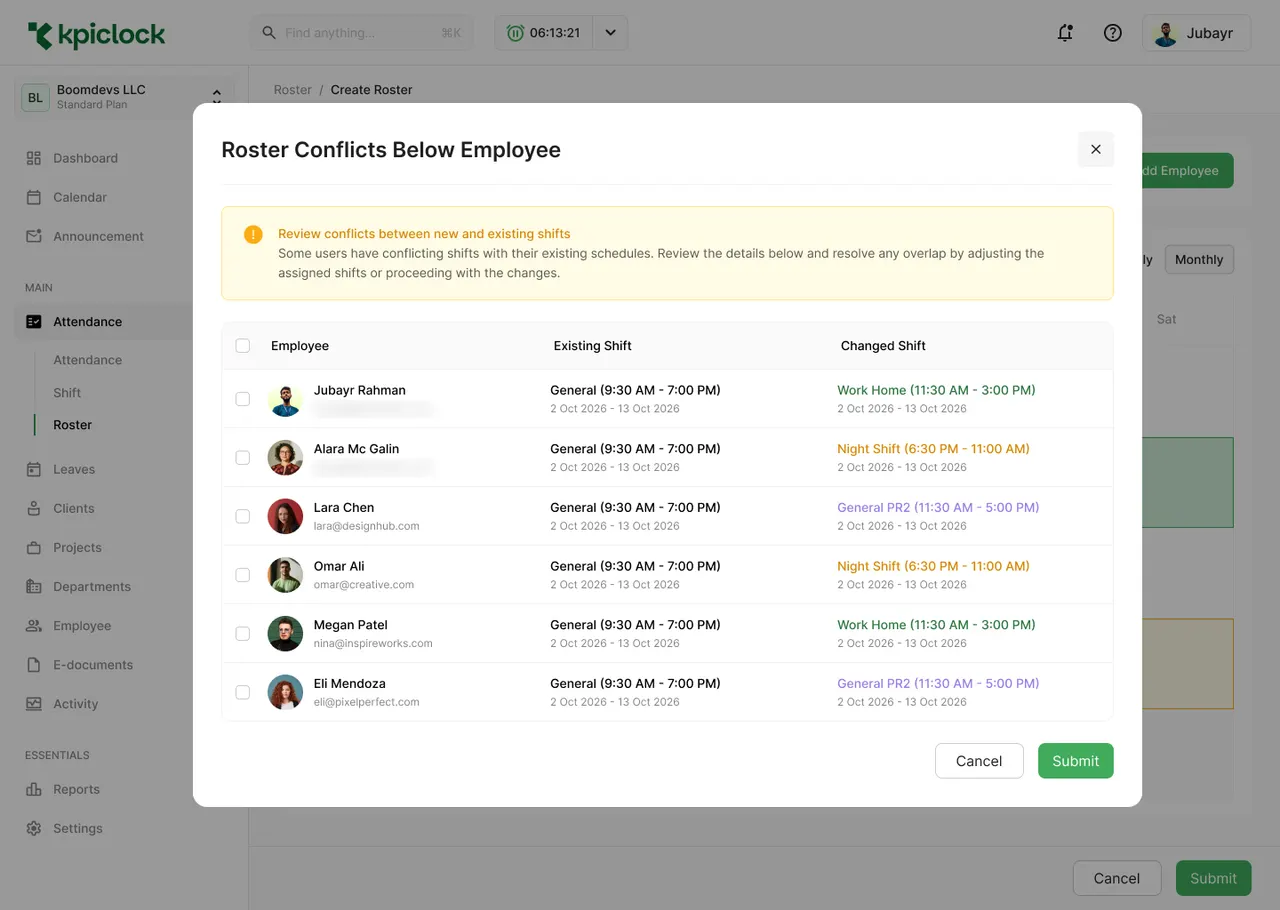This screenshot has width=1280, height=910.
Task: Cancel the roster conflicts dialog
Action: 979,761
